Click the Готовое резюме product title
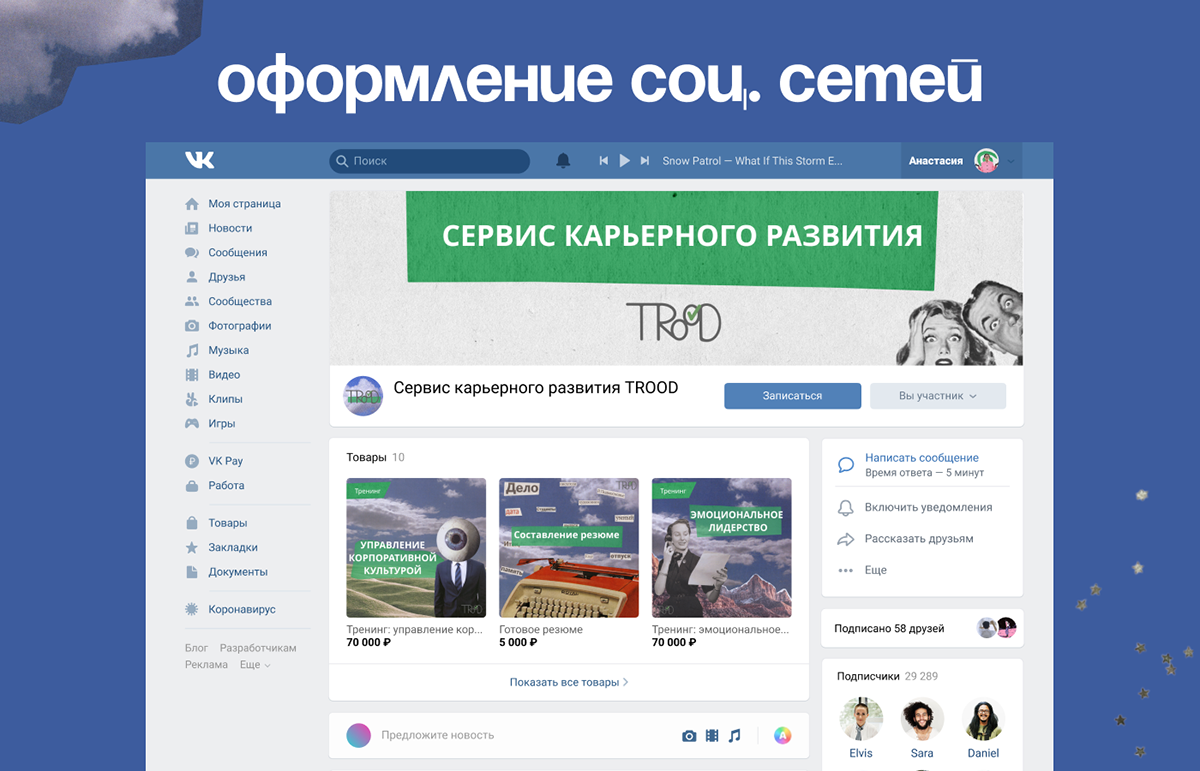This screenshot has height=771, width=1200. pyautogui.click(x=541, y=630)
